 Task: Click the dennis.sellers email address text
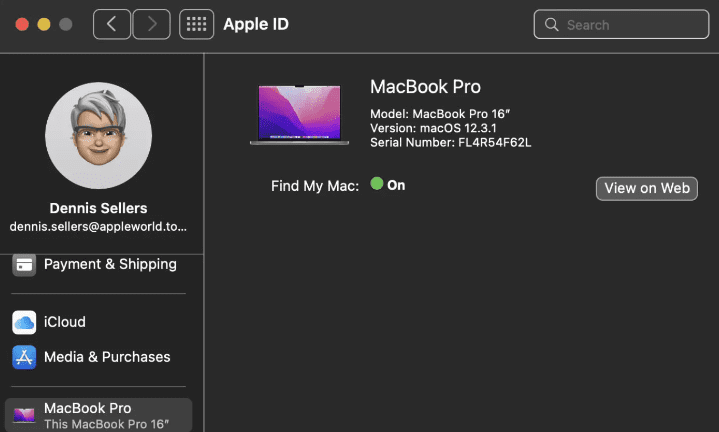pyautogui.click(x=98, y=227)
